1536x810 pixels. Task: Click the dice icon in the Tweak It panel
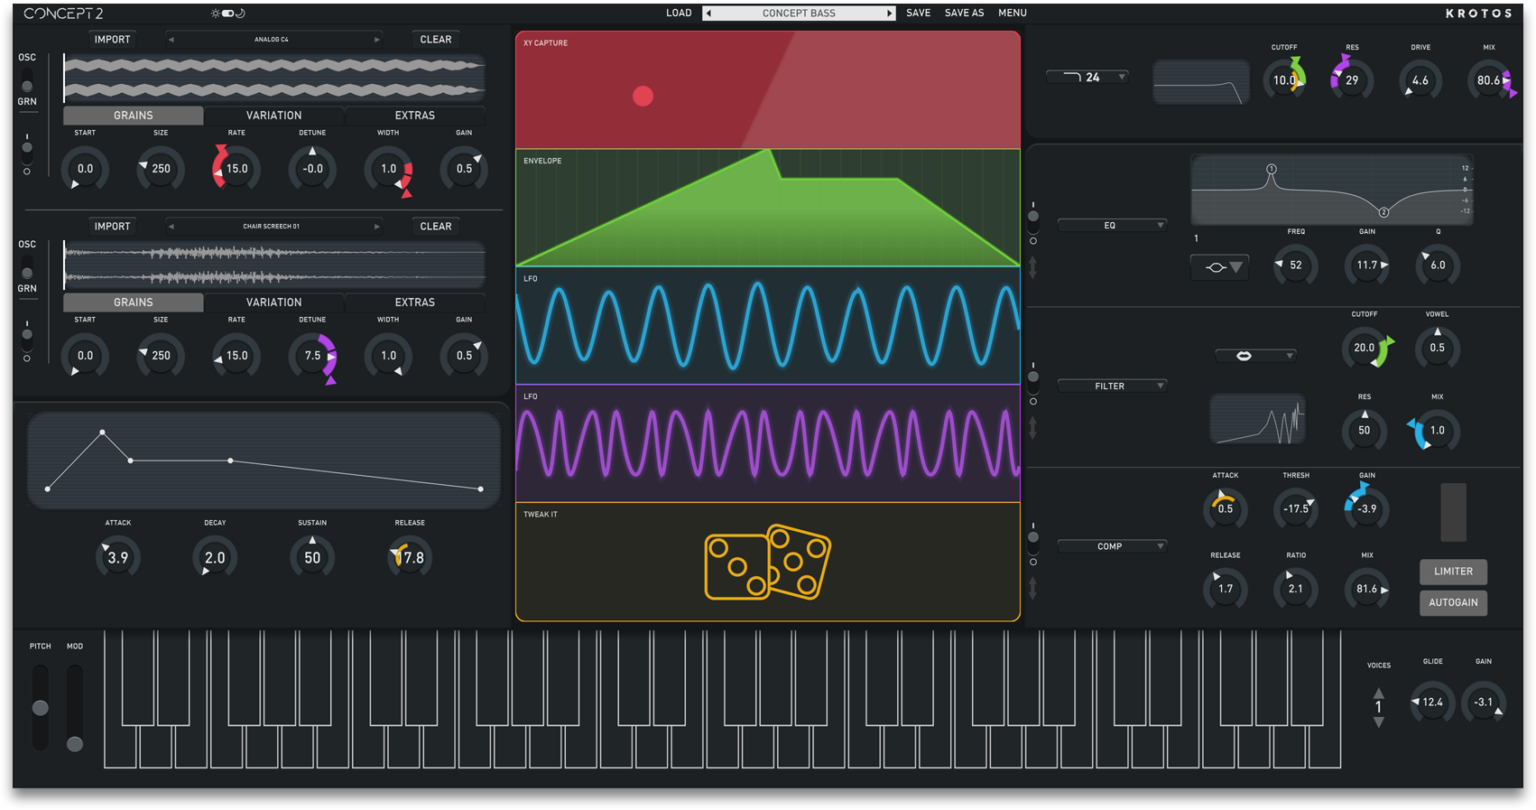pos(768,563)
